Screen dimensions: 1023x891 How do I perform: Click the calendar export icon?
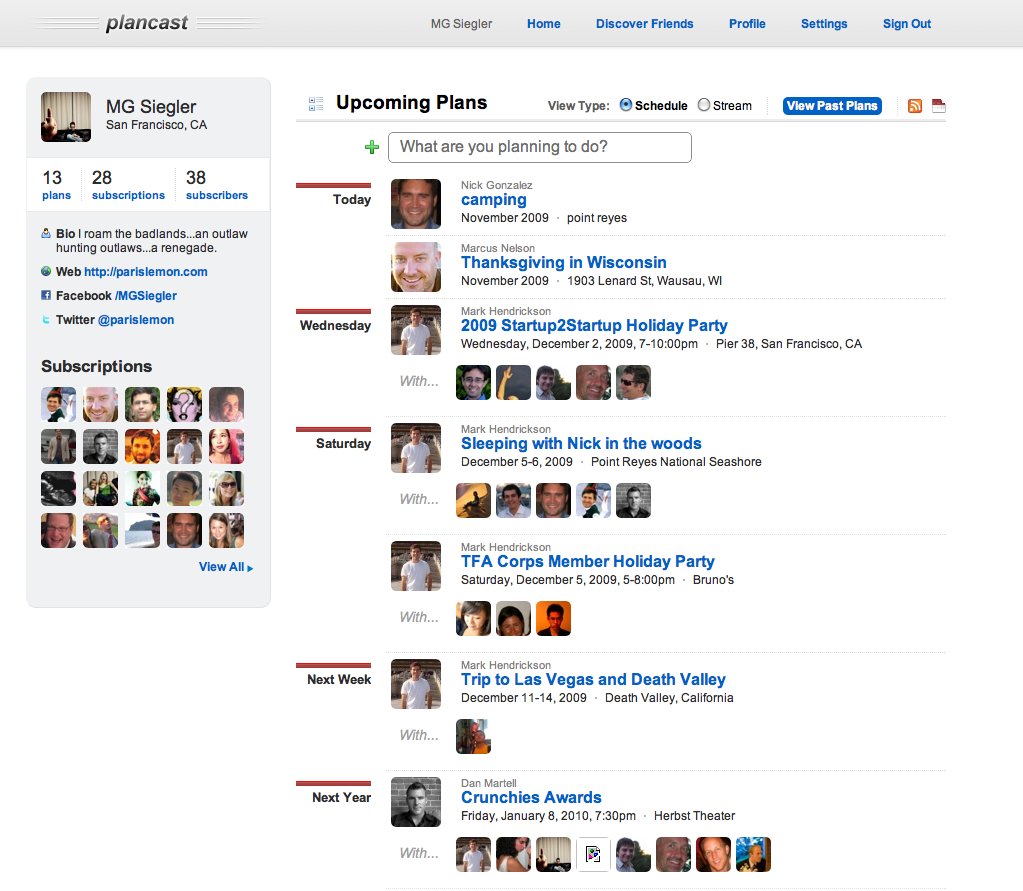tap(938, 106)
